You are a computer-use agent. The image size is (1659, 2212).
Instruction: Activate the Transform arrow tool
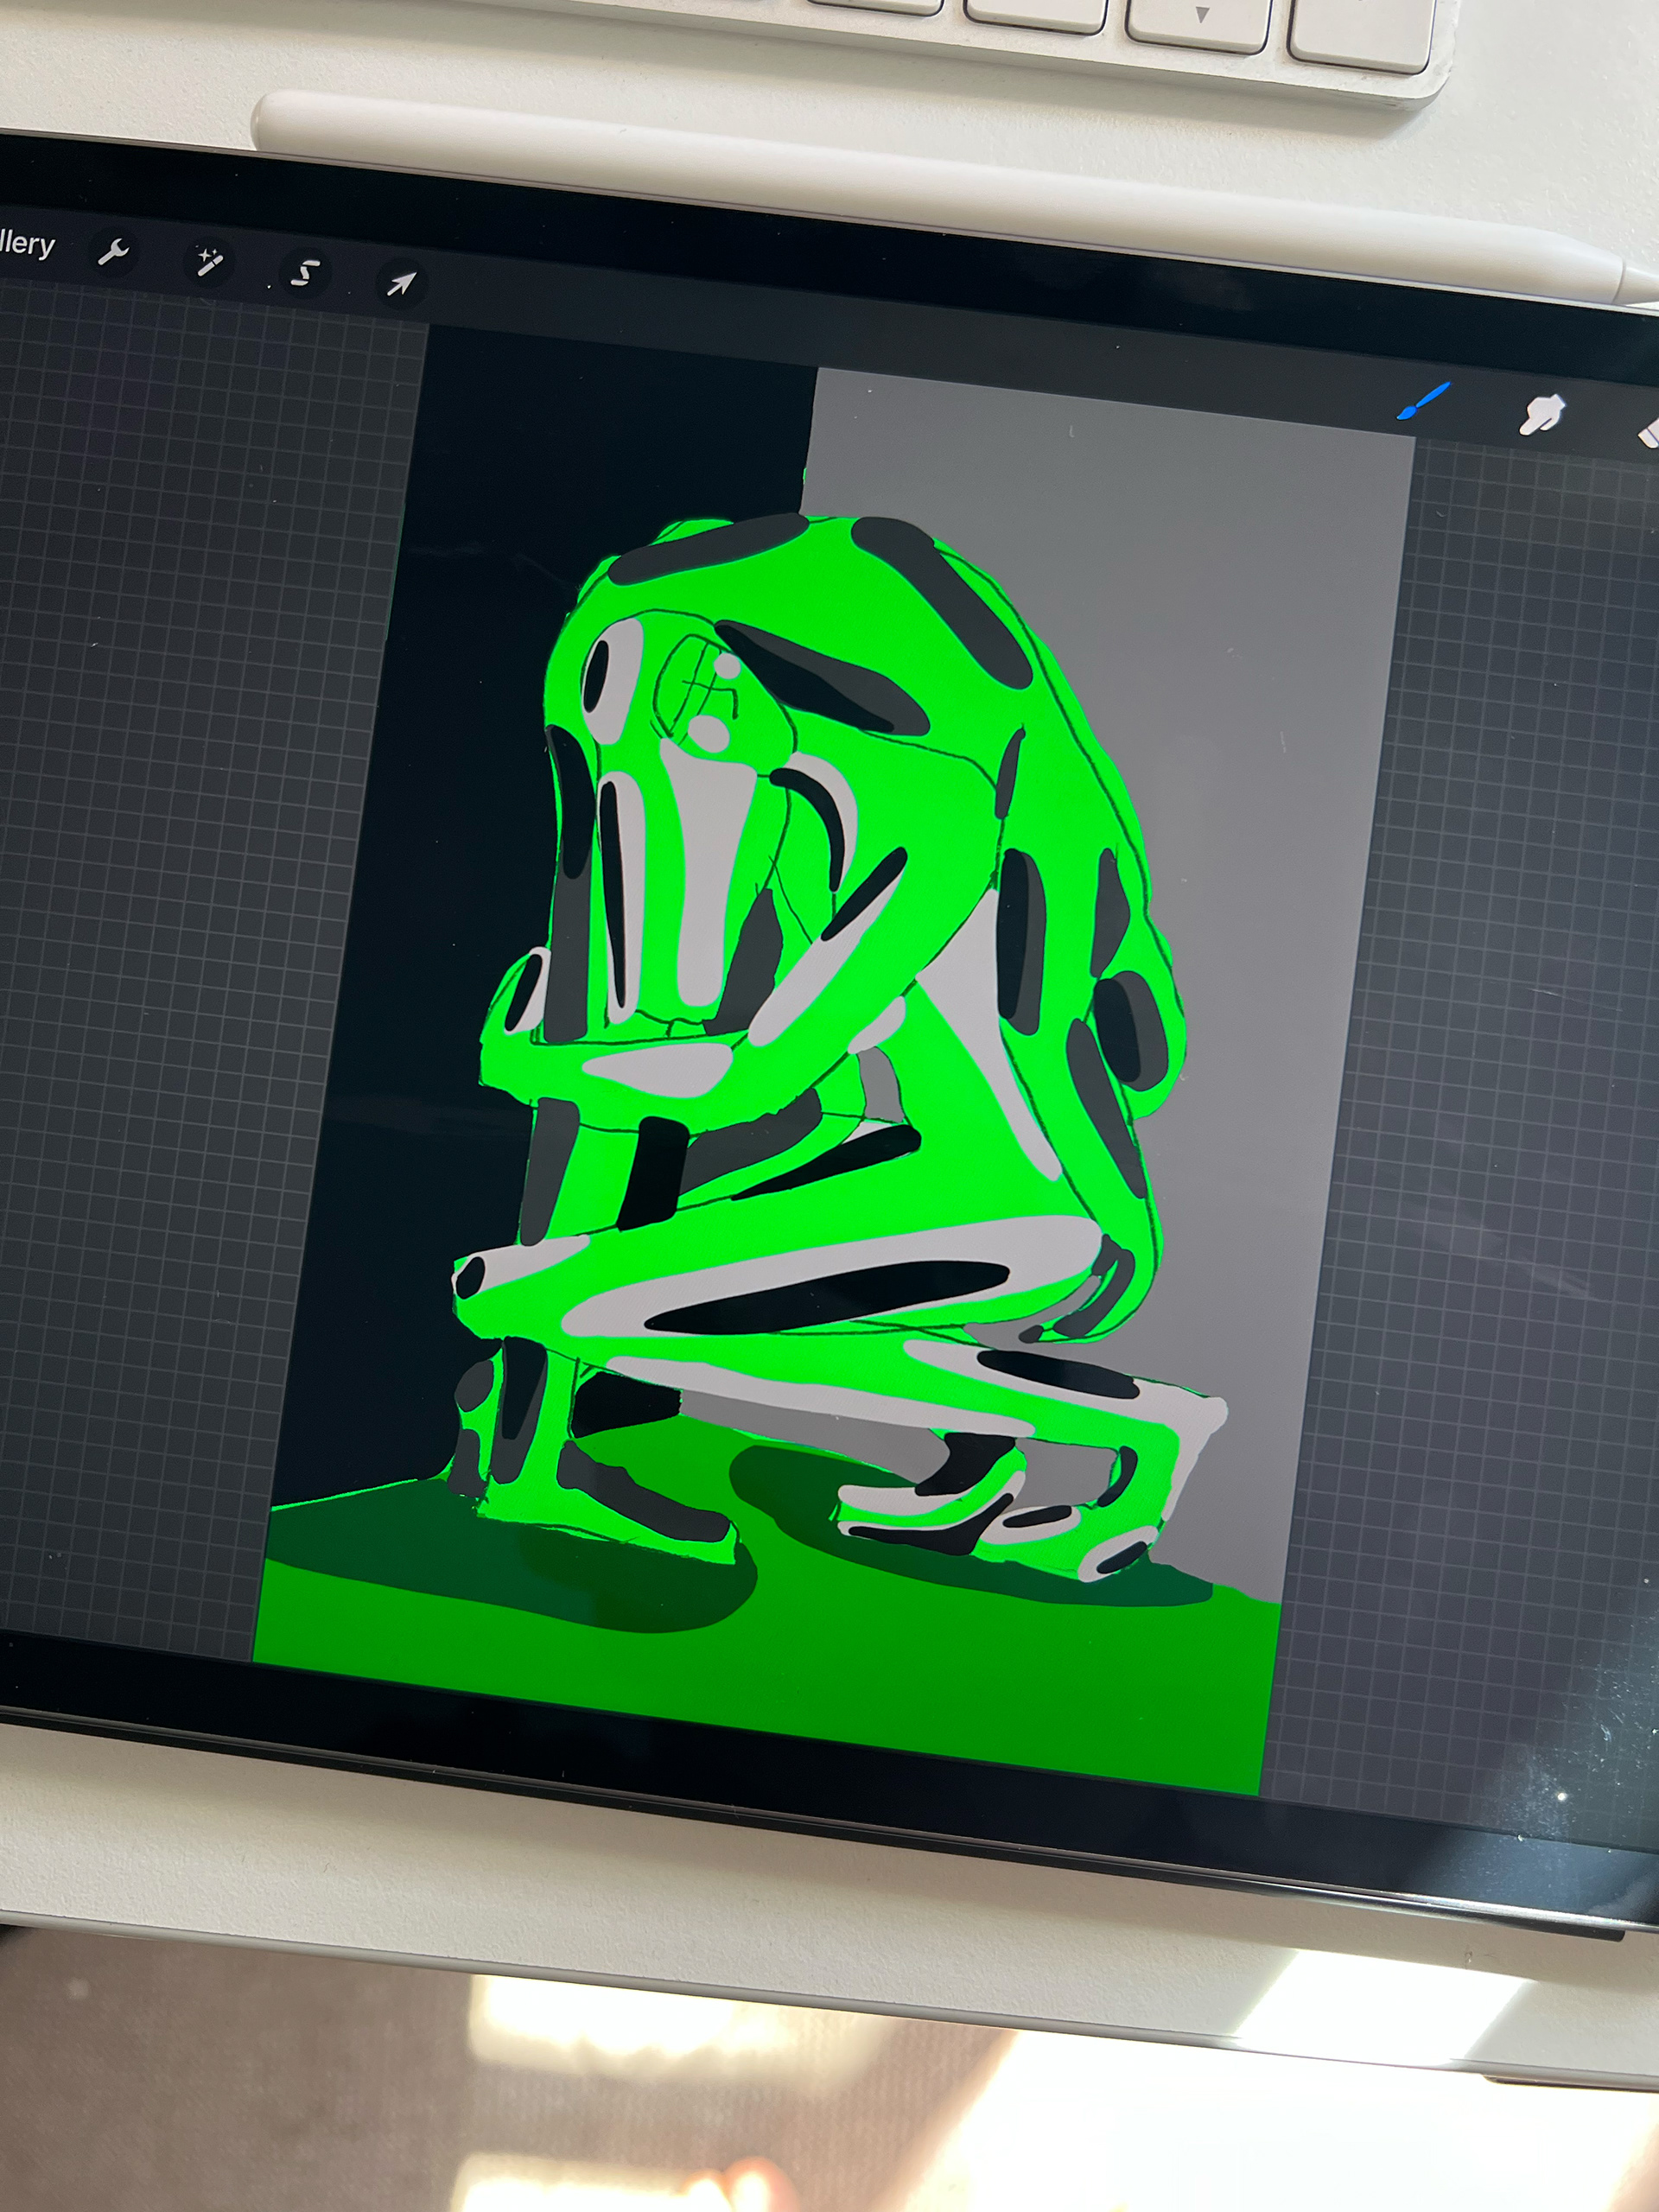click(400, 284)
